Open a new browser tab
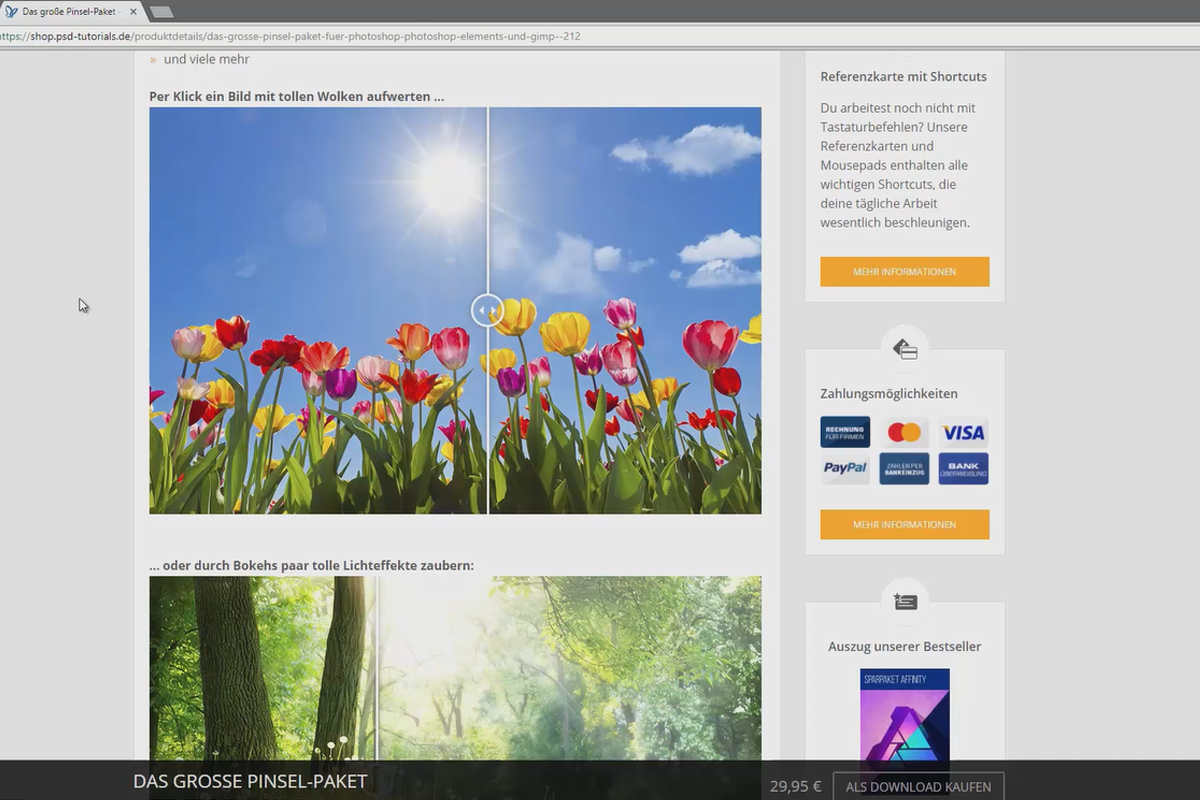The width and height of the screenshot is (1200, 800). pyautogui.click(x=161, y=12)
